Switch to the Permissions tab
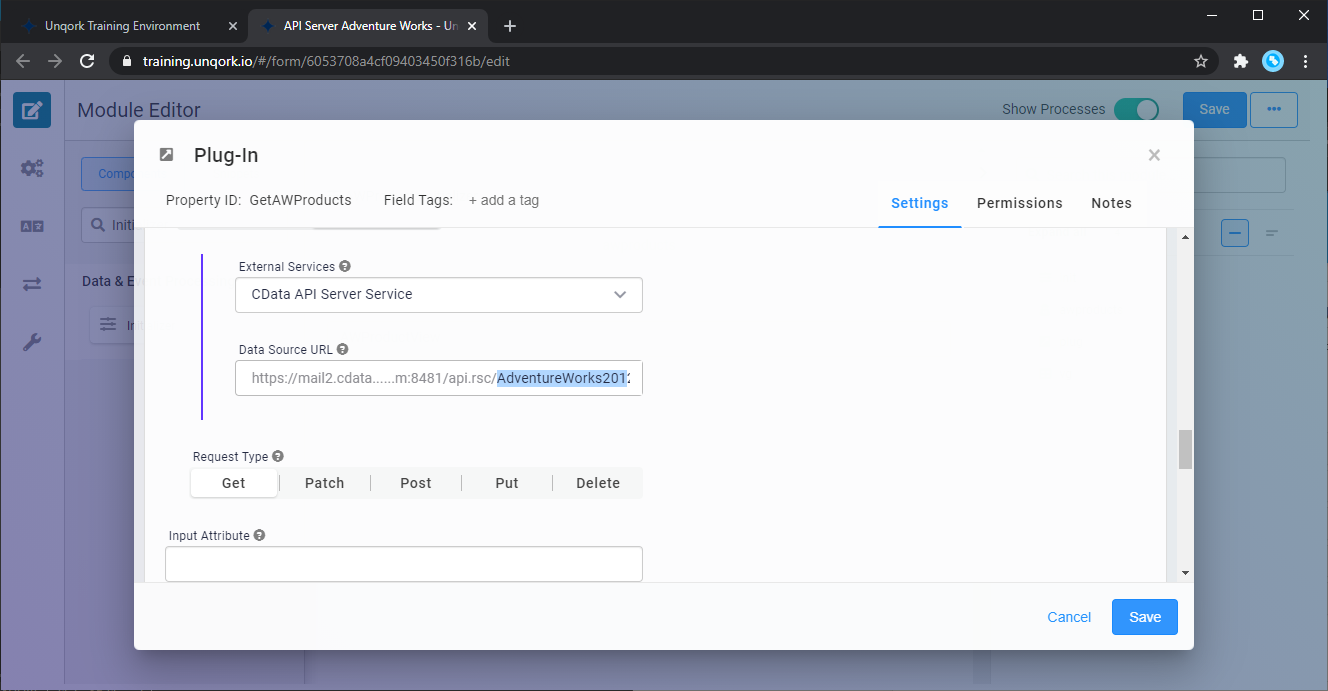This screenshot has width=1328, height=691. [x=1019, y=203]
